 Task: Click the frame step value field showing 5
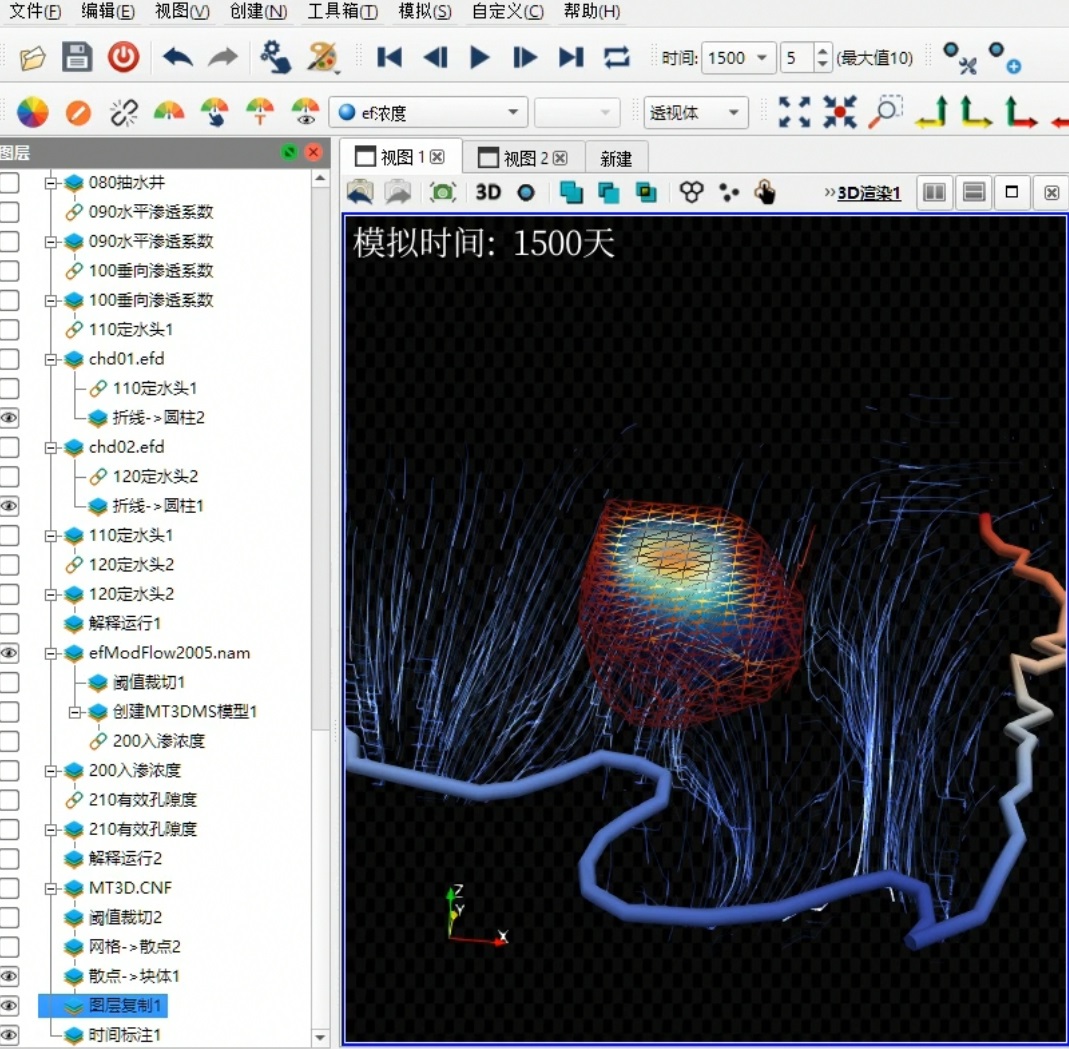pos(798,58)
